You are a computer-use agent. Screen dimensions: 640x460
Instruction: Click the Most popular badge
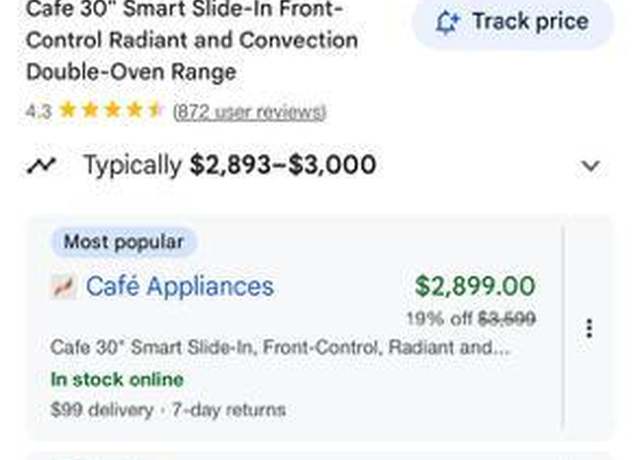coord(124,242)
